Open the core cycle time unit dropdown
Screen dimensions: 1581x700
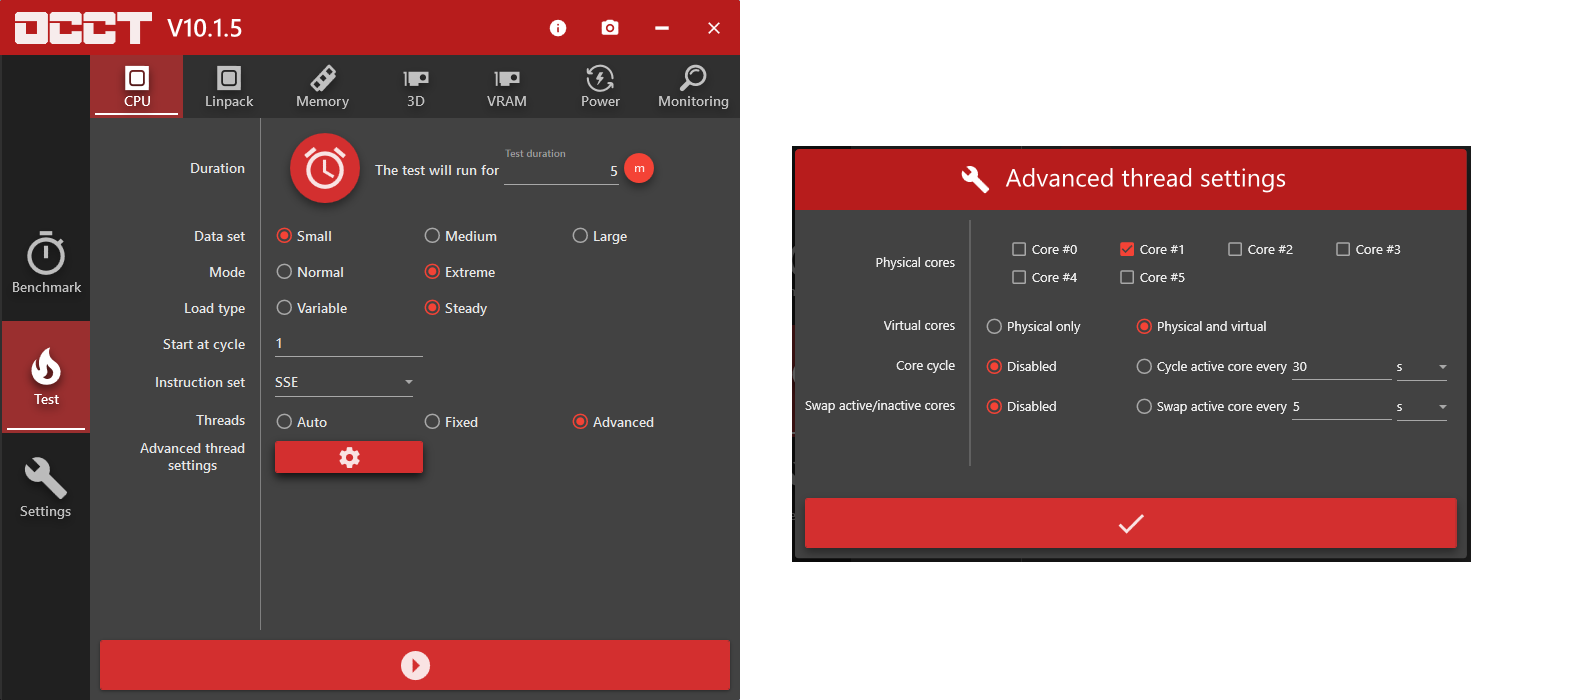(x=1422, y=367)
